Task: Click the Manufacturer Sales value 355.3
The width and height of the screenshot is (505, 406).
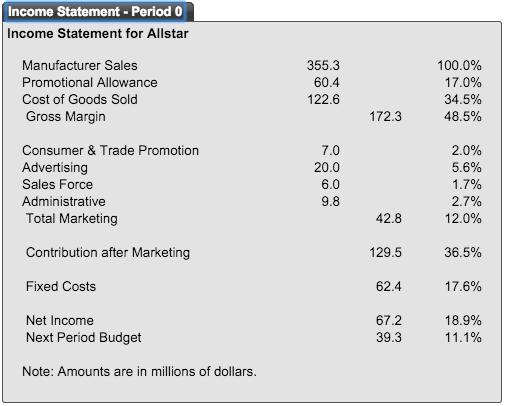Action: click(323, 65)
